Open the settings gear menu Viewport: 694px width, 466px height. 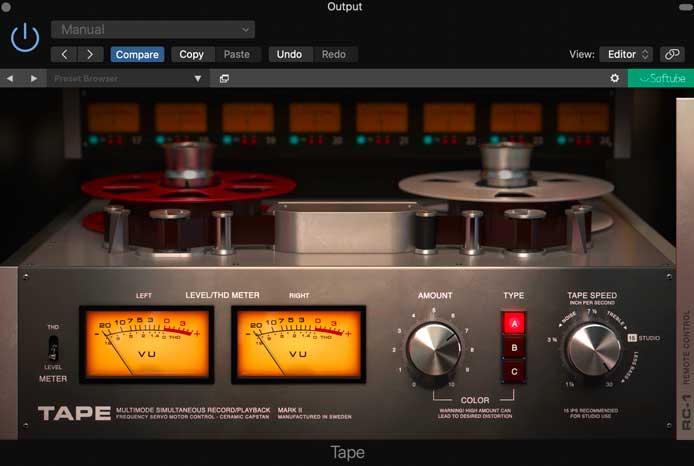coord(615,78)
